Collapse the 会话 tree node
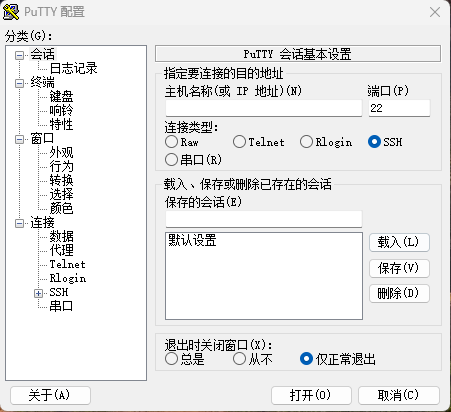 [20, 55]
